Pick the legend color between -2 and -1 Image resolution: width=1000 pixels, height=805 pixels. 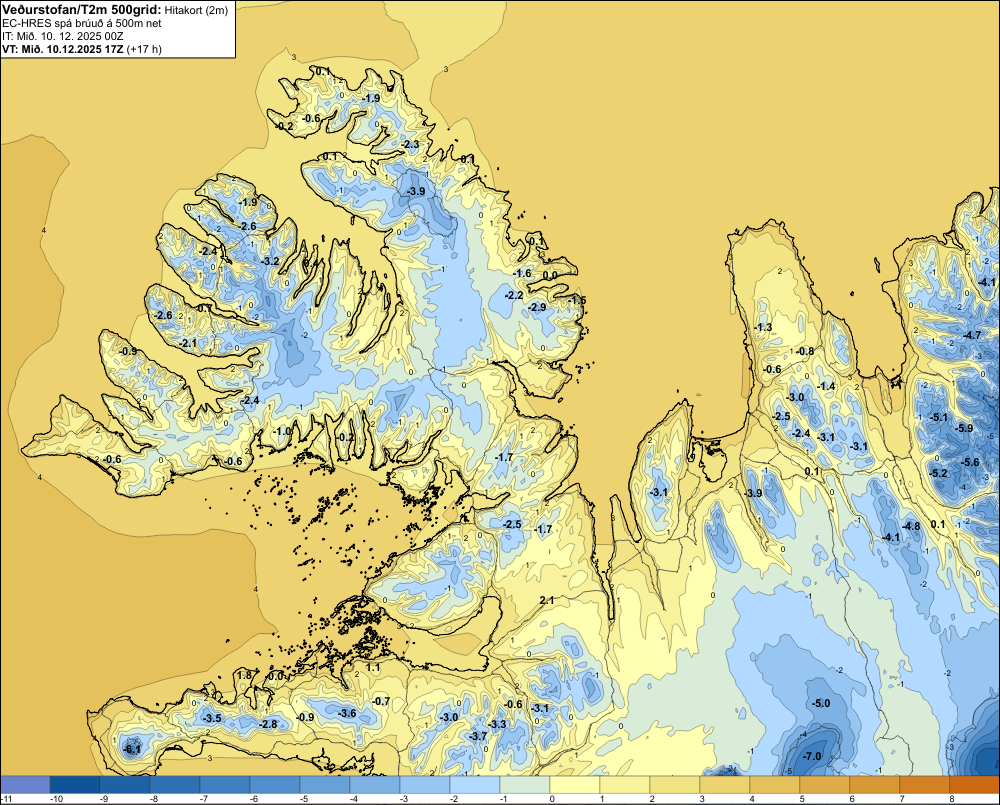point(475,785)
